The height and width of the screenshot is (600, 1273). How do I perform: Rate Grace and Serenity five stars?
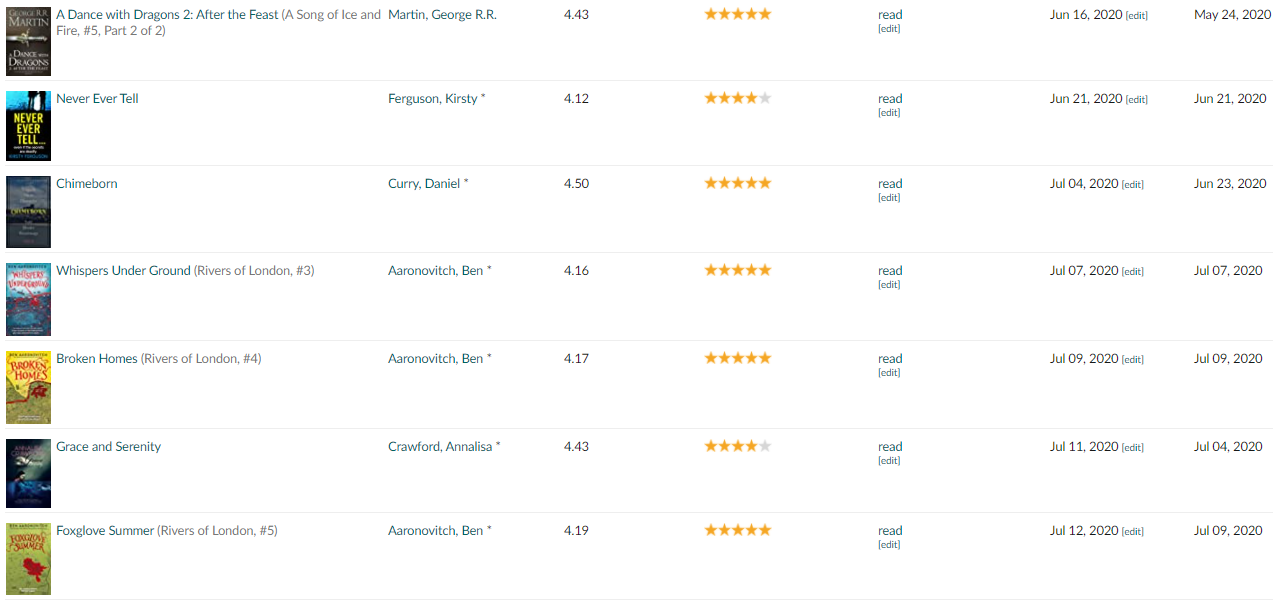(x=765, y=446)
